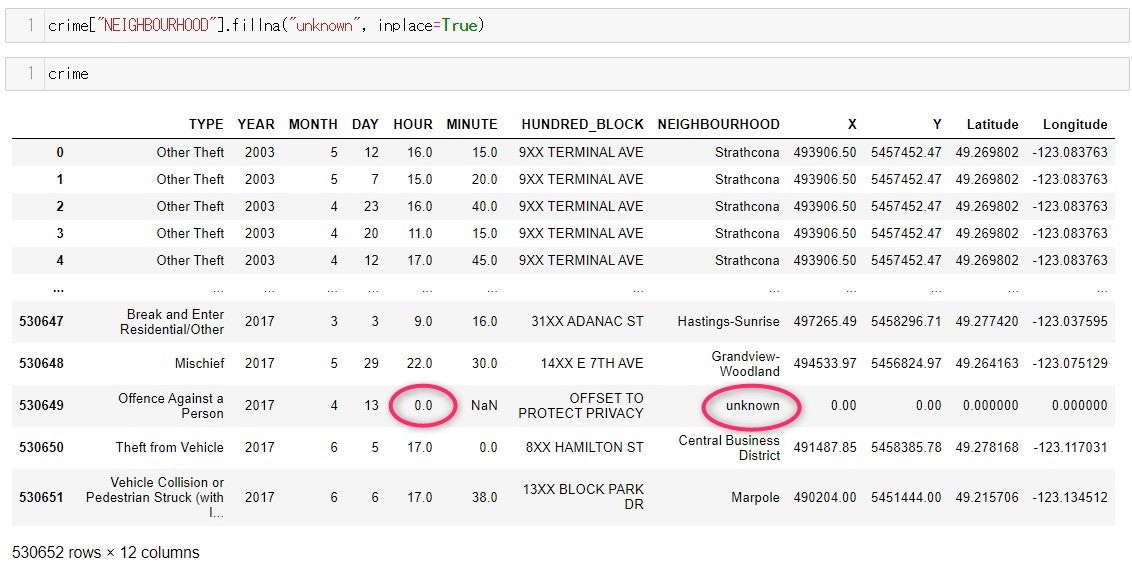Screen dimensions: 1132x573
Task: Click Longitude value -123.075129
Action: click(x=1070, y=363)
